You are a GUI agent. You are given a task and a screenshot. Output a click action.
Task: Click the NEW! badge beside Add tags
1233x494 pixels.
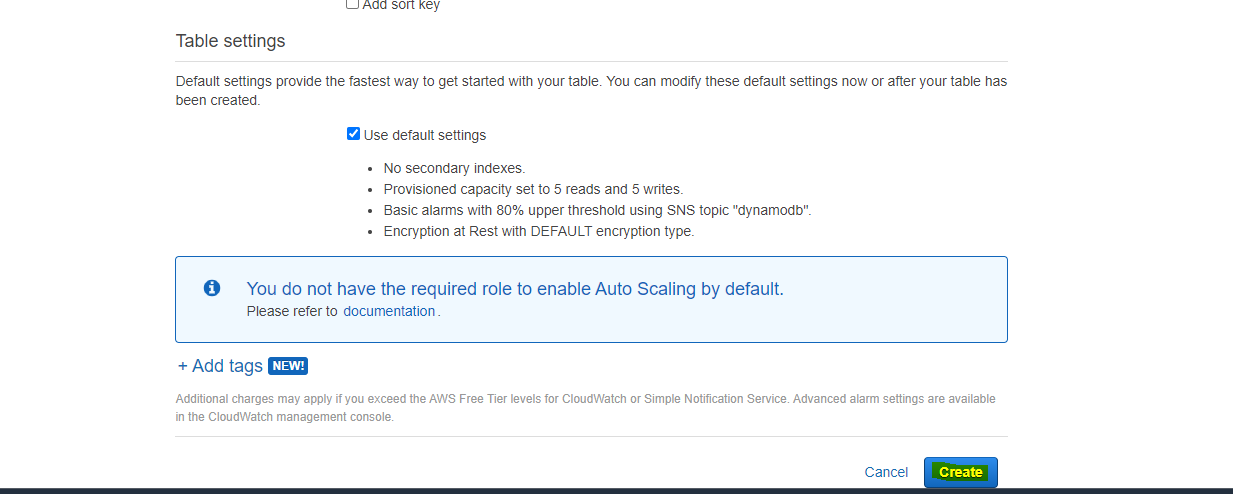tap(288, 366)
